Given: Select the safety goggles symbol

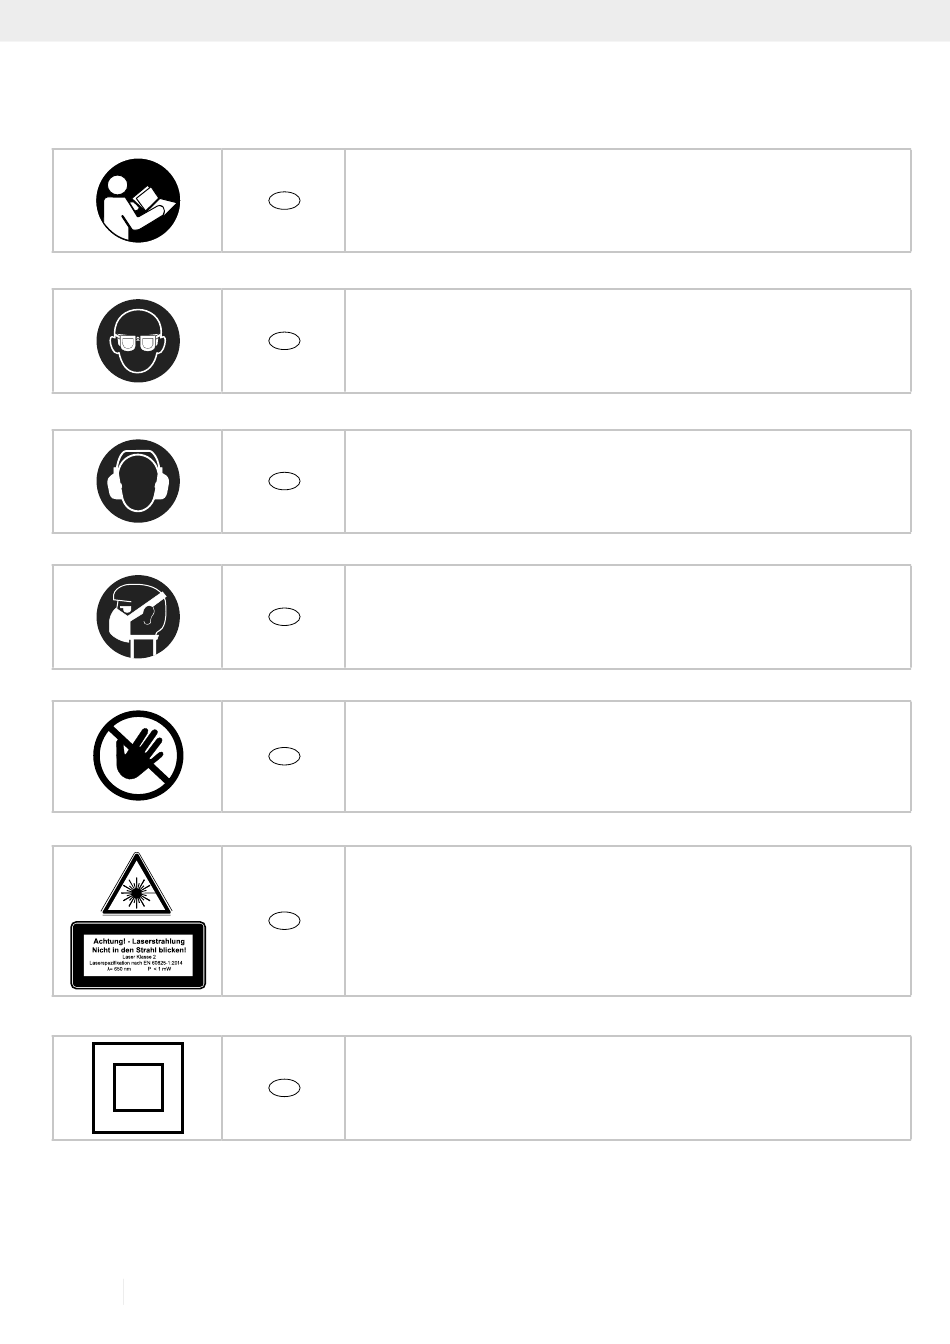Looking at the screenshot, I should 138,341.
